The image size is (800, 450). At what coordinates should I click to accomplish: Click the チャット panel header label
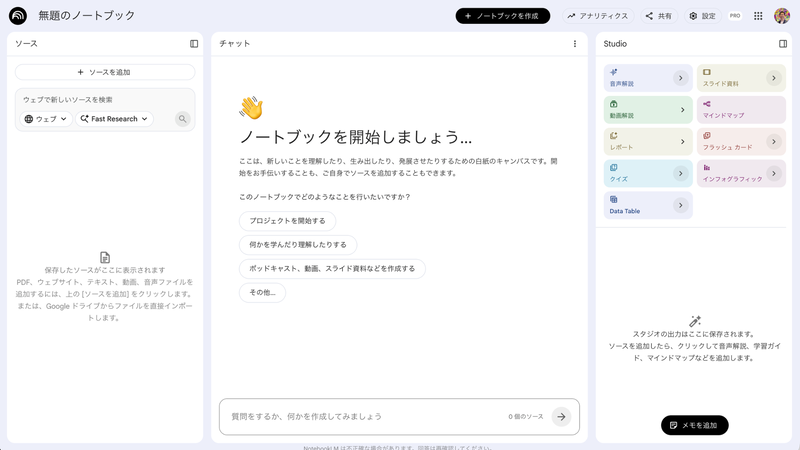(x=235, y=44)
